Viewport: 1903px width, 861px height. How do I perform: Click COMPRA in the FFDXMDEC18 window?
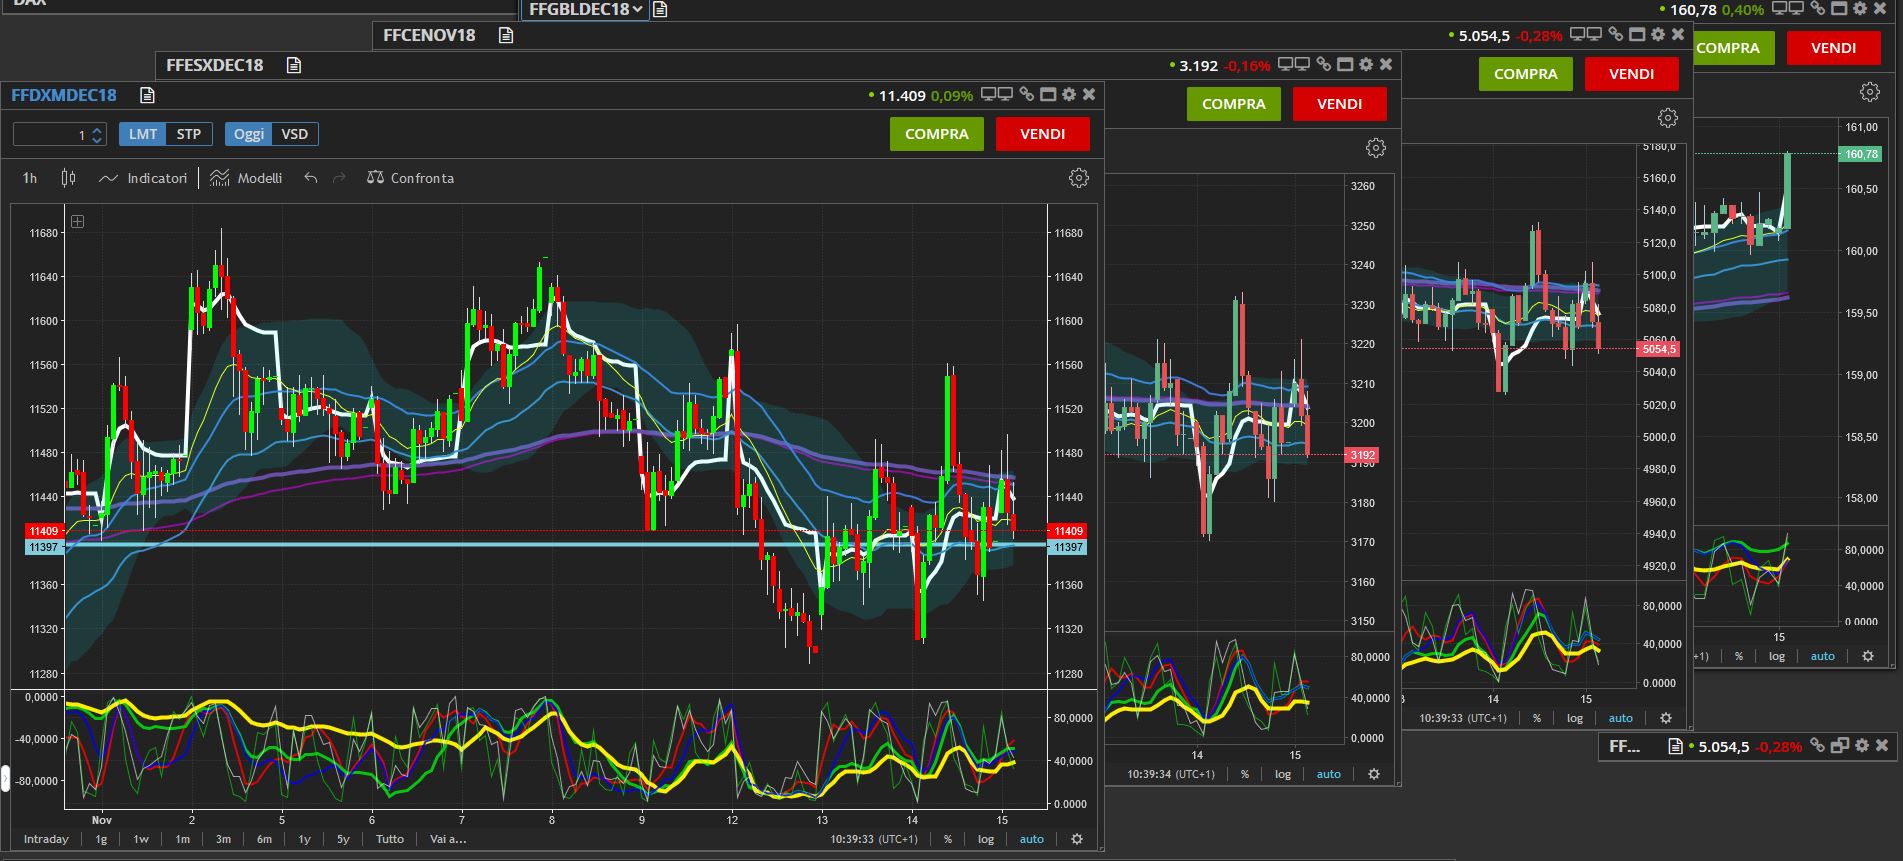pos(937,134)
